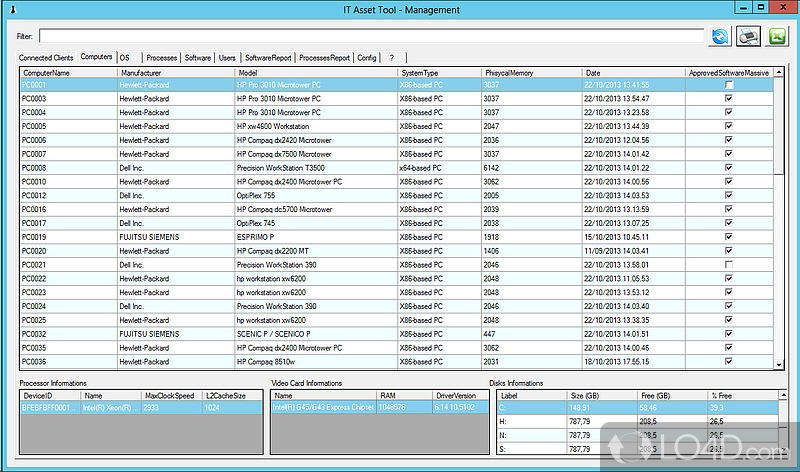Toggle approved software checkbox for PC0008
The image size is (800, 472).
pyautogui.click(x=729, y=168)
